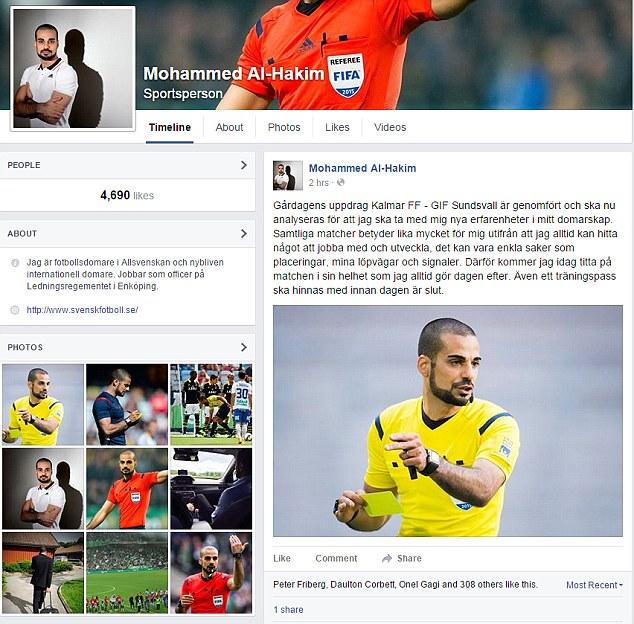This screenshot has width=634, height=624.
Task: Open Mohammed Al-Hakim post author name link
Action: pyautogui.click(x=362, y=168)
